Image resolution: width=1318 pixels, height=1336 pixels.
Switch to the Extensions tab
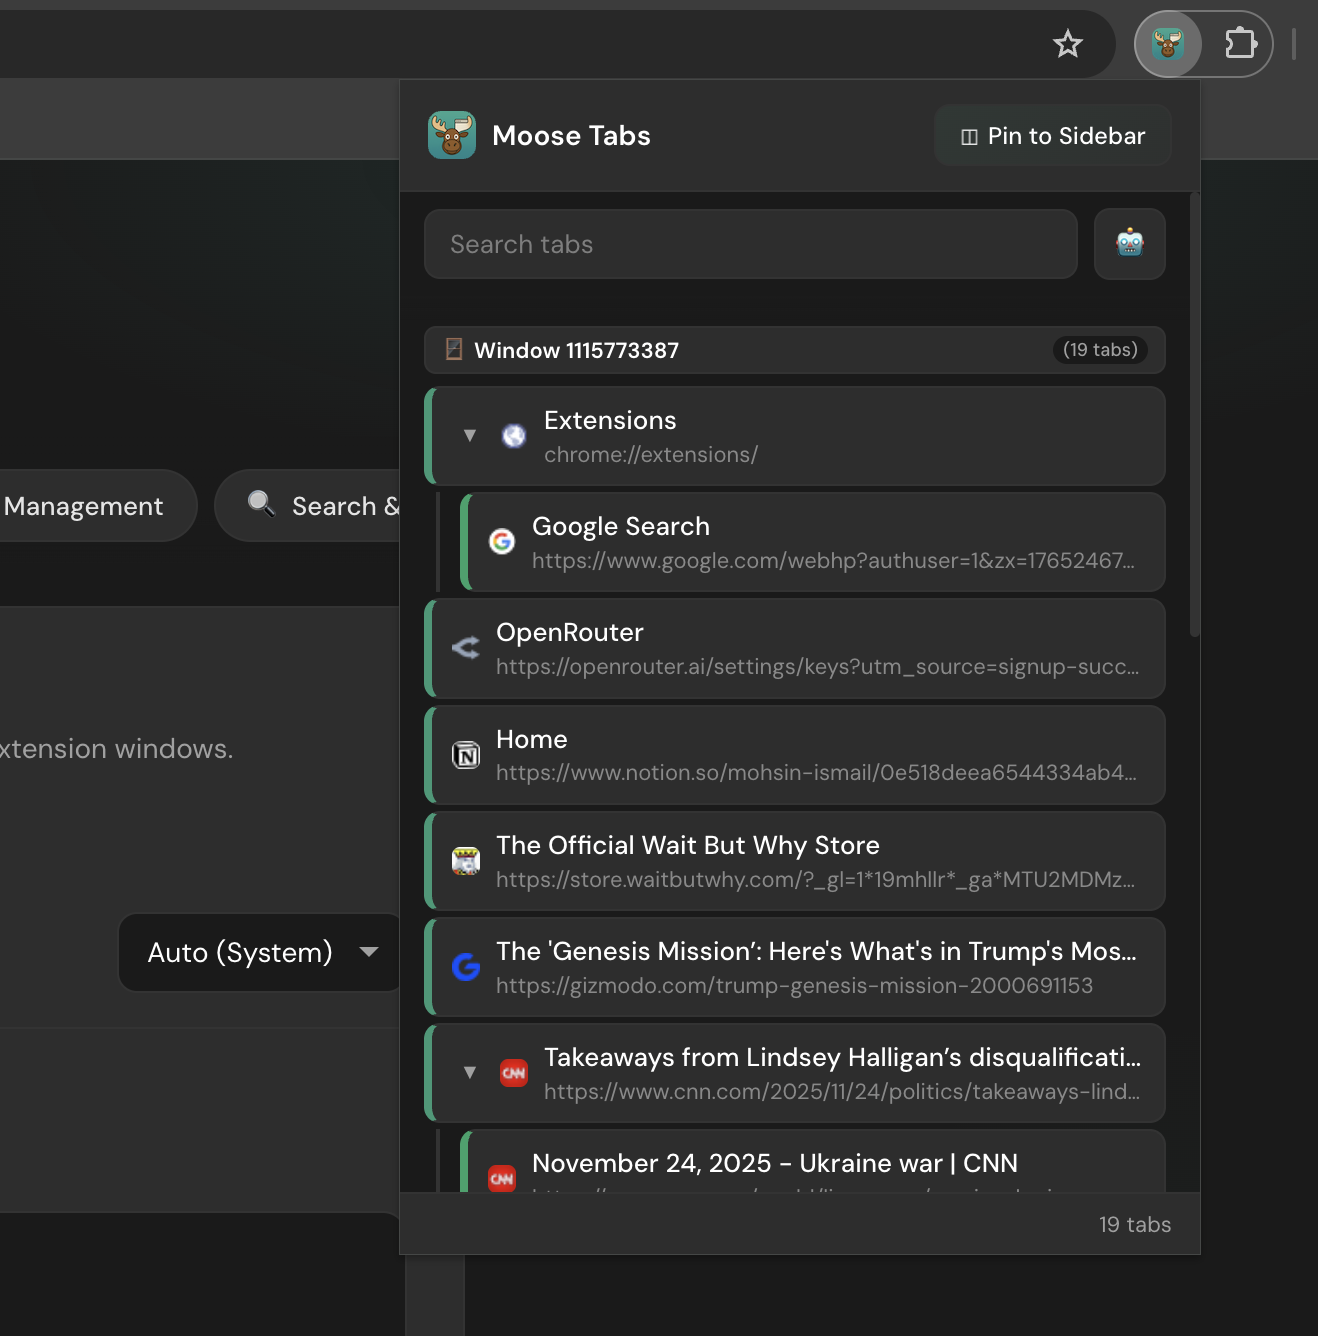795,436
